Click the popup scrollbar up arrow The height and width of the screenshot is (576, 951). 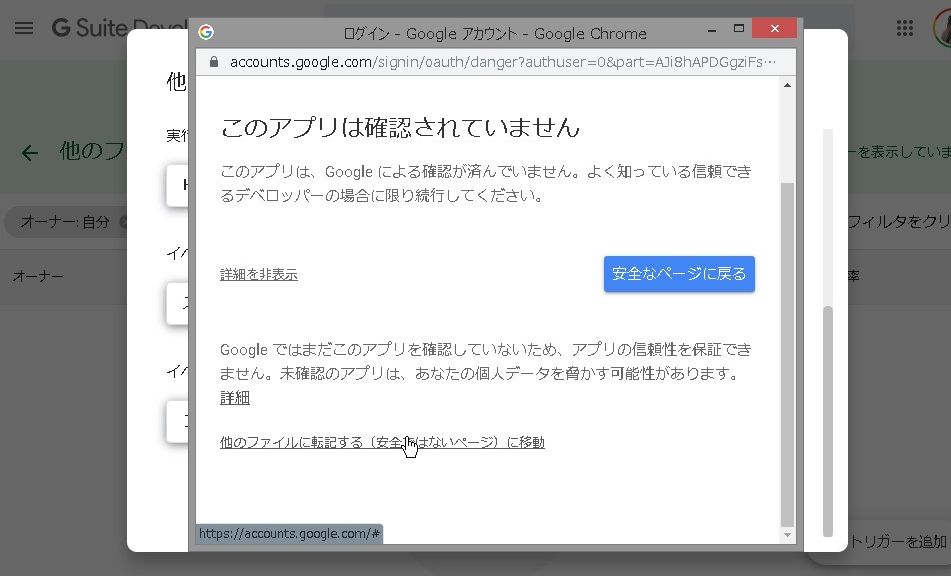pos(788,86)
